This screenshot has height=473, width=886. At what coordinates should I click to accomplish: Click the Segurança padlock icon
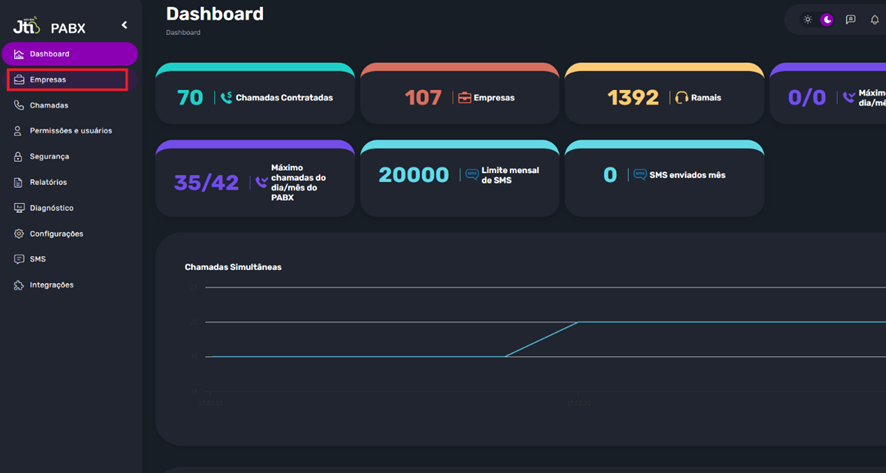(x=19, y=157)
